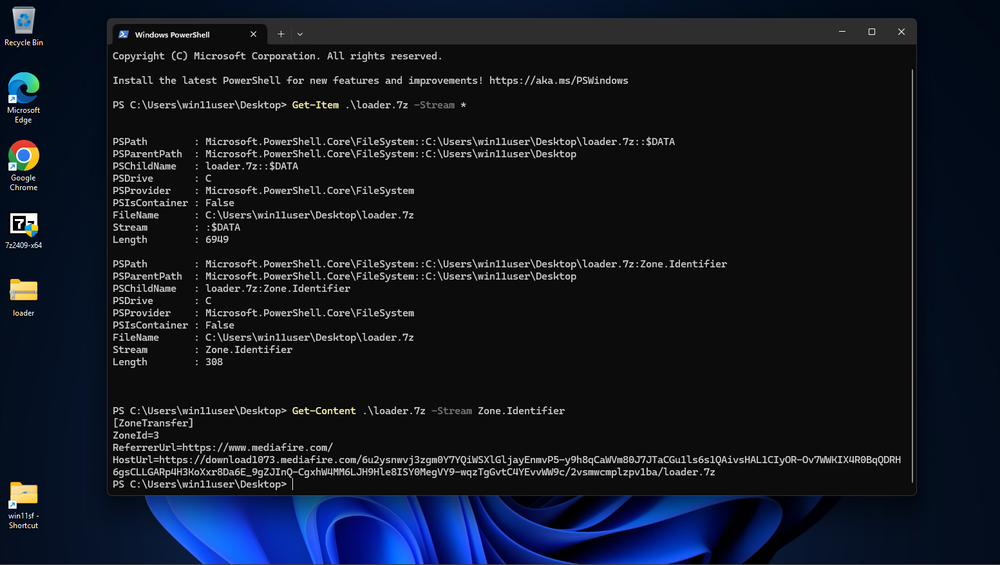Maximize the Terminal window
1000x565 pixels.
[x=872, y=32]
